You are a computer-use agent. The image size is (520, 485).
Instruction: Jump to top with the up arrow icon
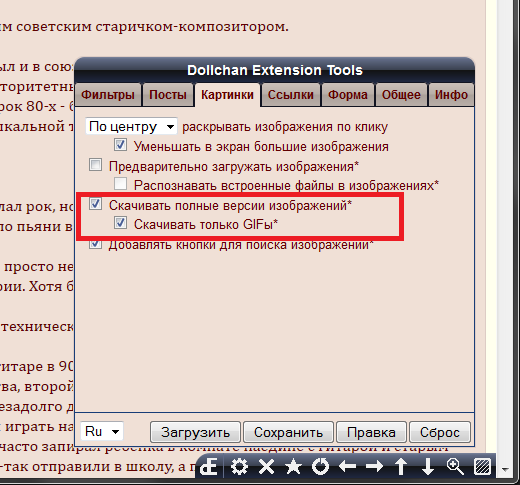(401, 466)
